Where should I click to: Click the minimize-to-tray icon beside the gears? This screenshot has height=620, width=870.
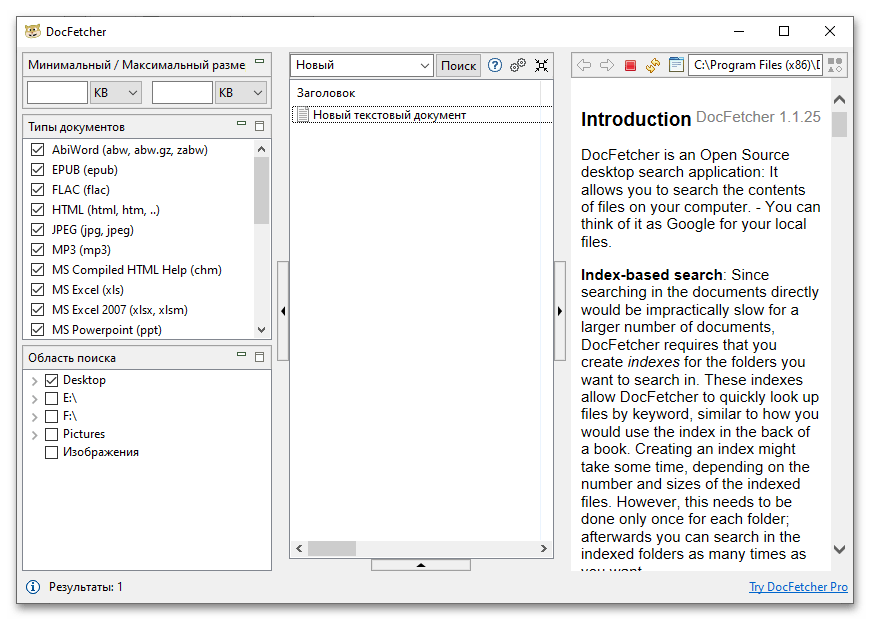click(x=541, y=65)
